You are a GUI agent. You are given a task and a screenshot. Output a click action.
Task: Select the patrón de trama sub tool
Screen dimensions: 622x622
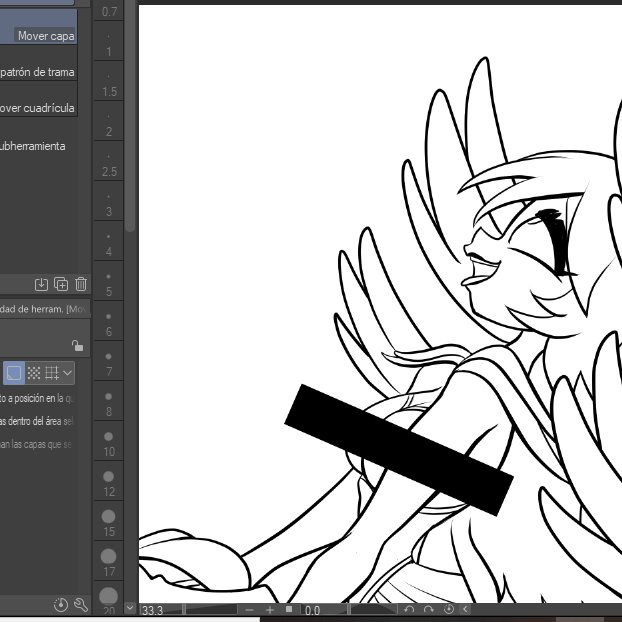pos(38,63)
